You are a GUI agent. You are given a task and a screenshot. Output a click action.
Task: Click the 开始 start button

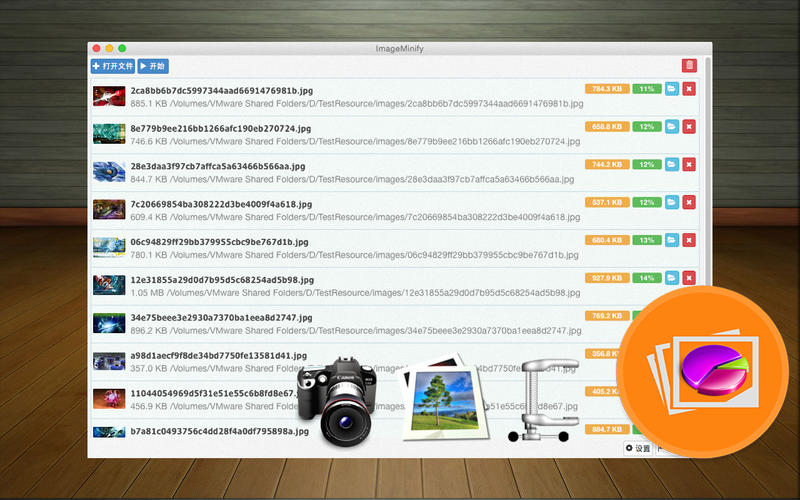(x=153, y=66)
